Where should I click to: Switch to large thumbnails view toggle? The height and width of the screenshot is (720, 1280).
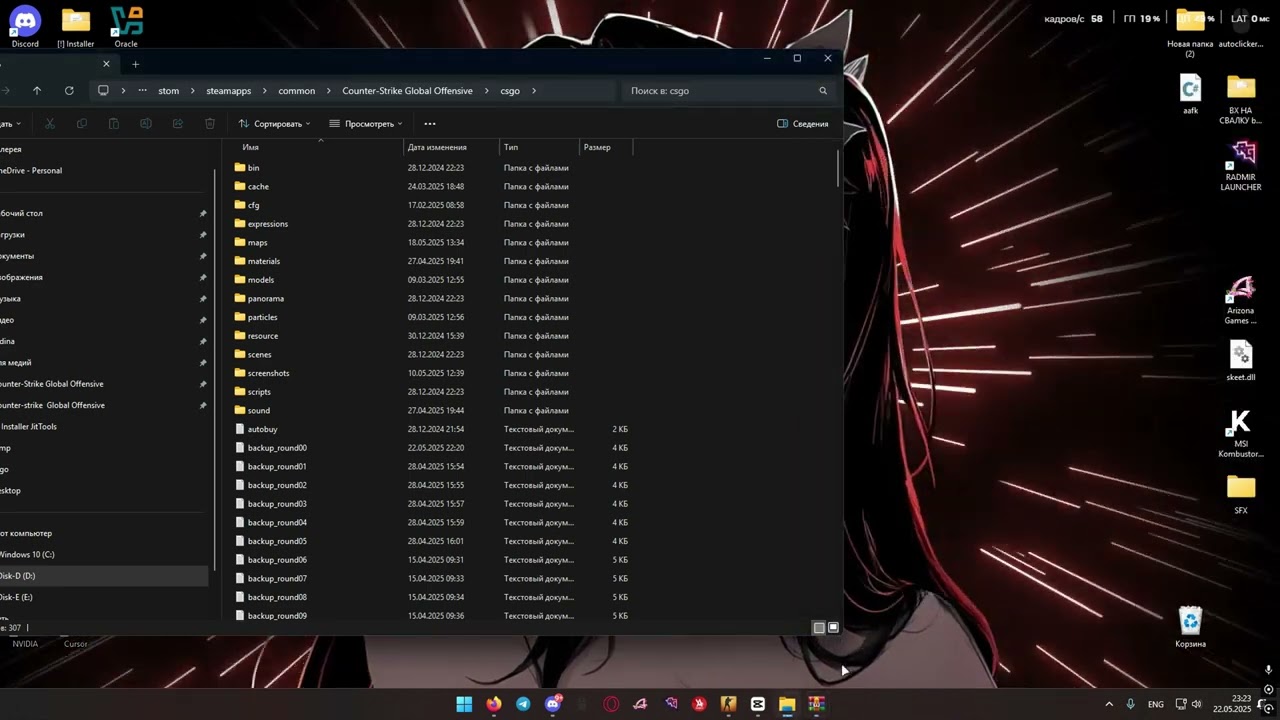pyautogui.click(x=833, y=628)
